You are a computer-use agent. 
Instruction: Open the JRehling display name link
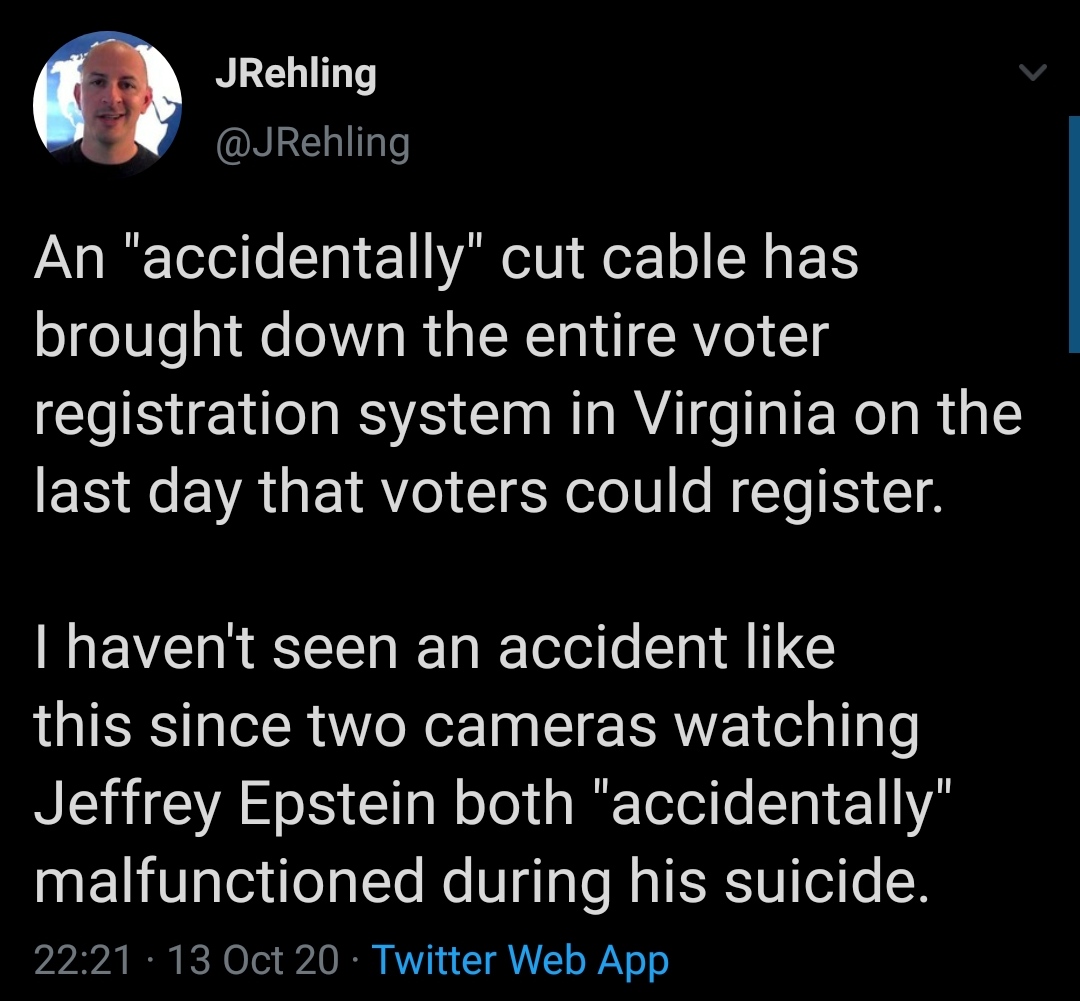point(296,75)
